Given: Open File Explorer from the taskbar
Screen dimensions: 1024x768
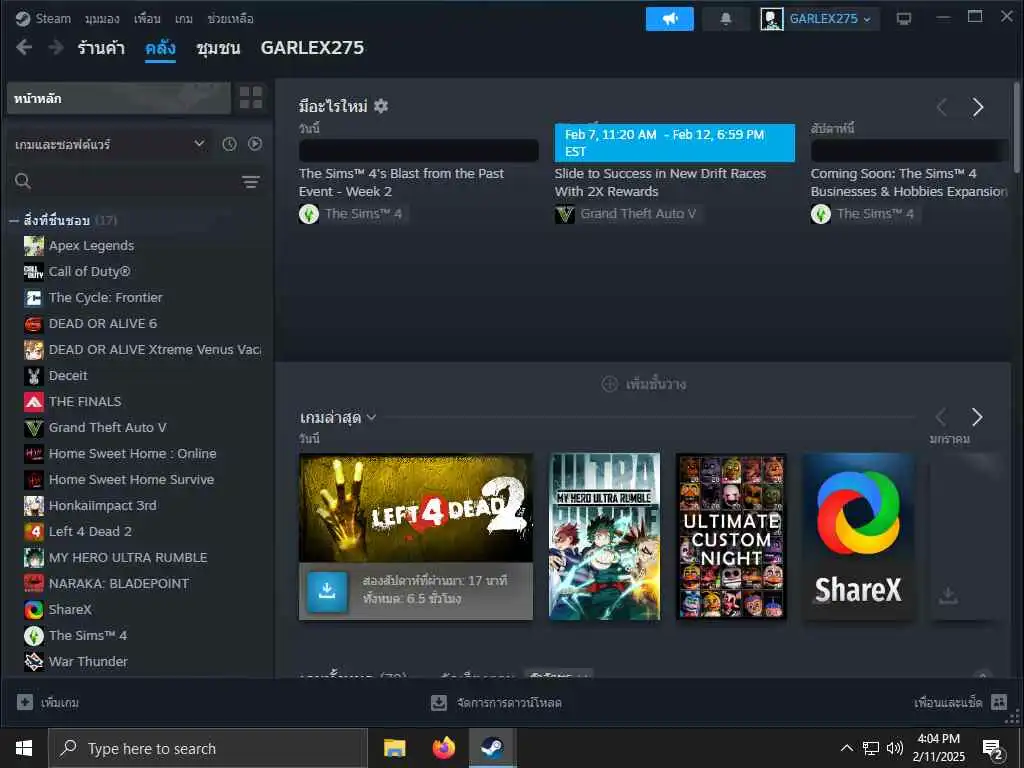Looking at the screenshot, I should point(394,748).
